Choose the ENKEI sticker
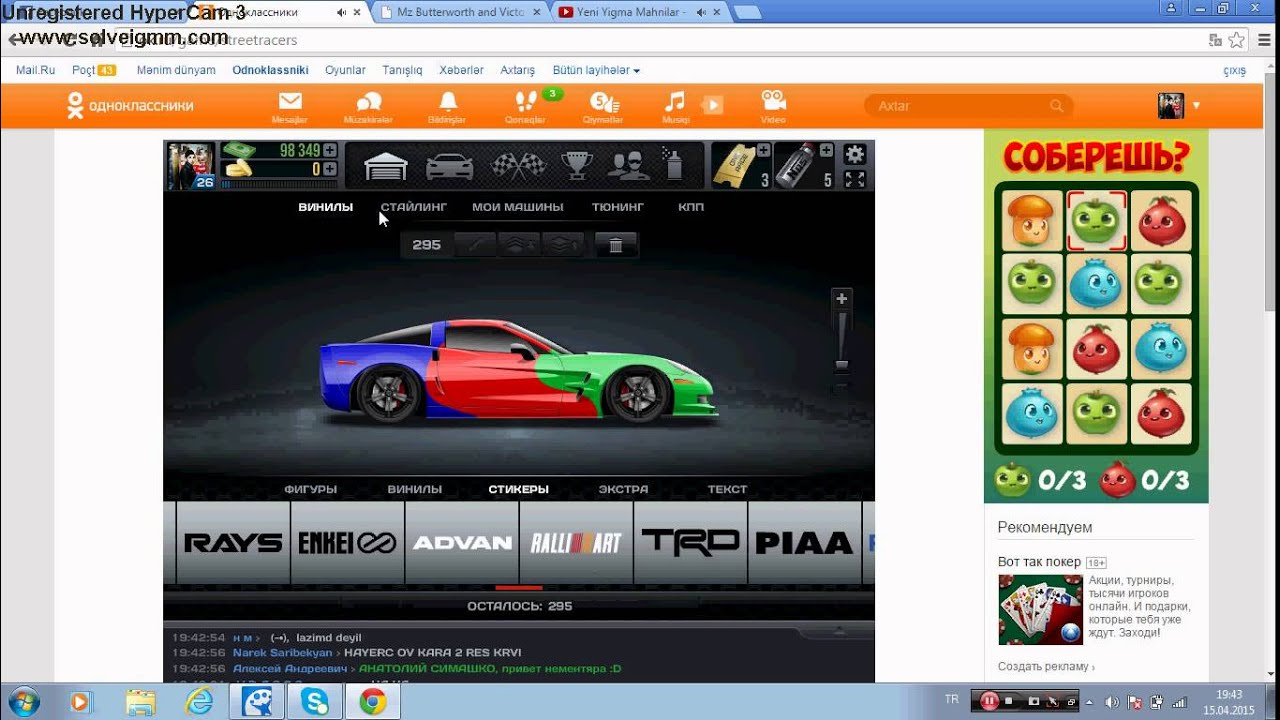The width and height of the screenshot is (1280, 720). tap(347, 543)
